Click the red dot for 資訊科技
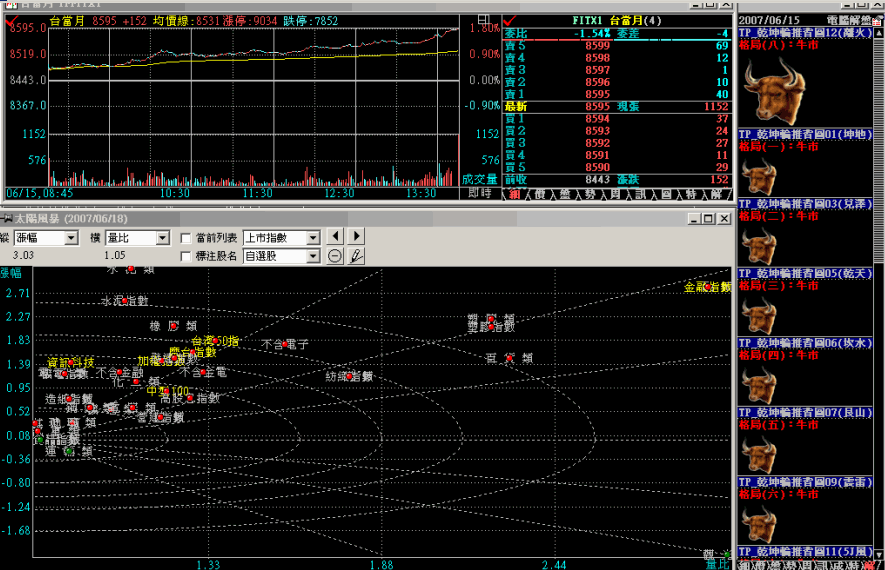Image resolution: width=885 pixels, height=570 pixels. tap(71, 362)
